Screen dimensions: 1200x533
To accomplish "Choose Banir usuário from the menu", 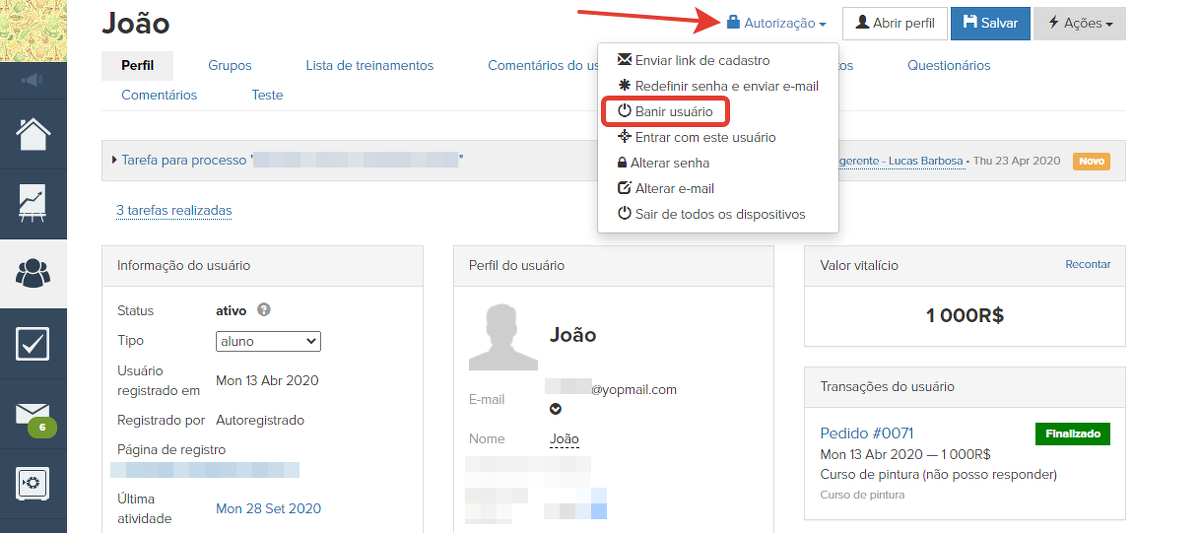I will coord(673,111).
